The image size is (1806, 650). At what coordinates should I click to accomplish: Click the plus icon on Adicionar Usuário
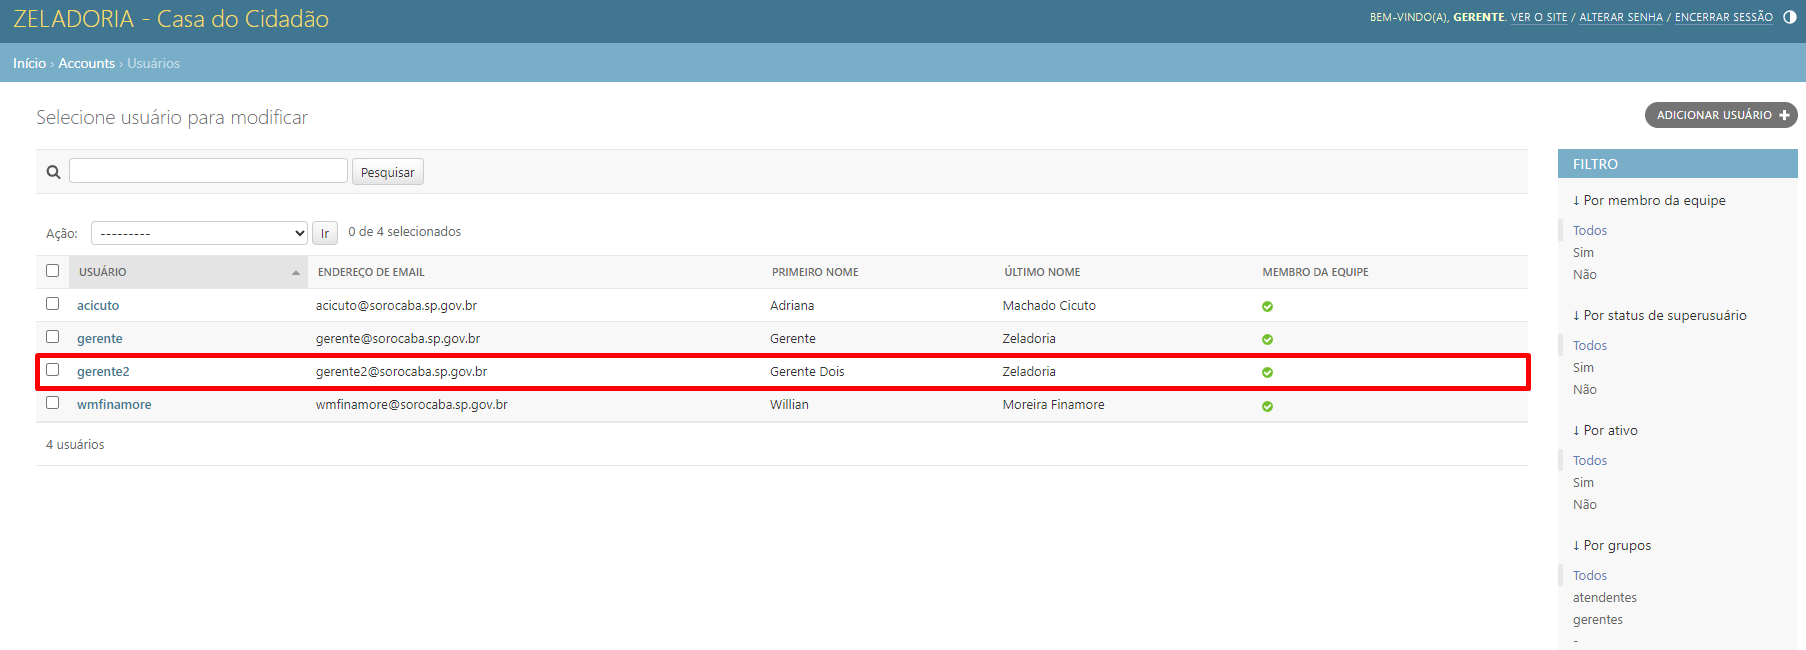coord(1784,115)
